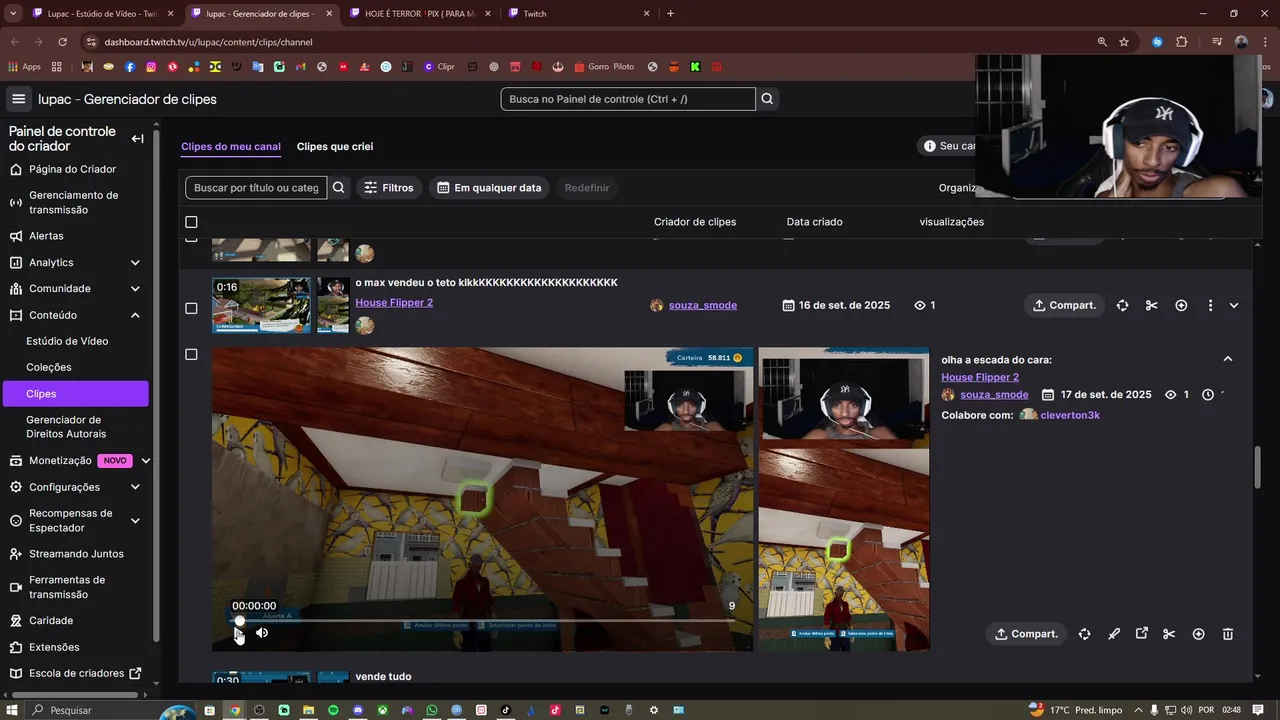Viewport: 1280px width, 720px height.
Task: Mute the clip player volume icon
Action: point(262,633)
